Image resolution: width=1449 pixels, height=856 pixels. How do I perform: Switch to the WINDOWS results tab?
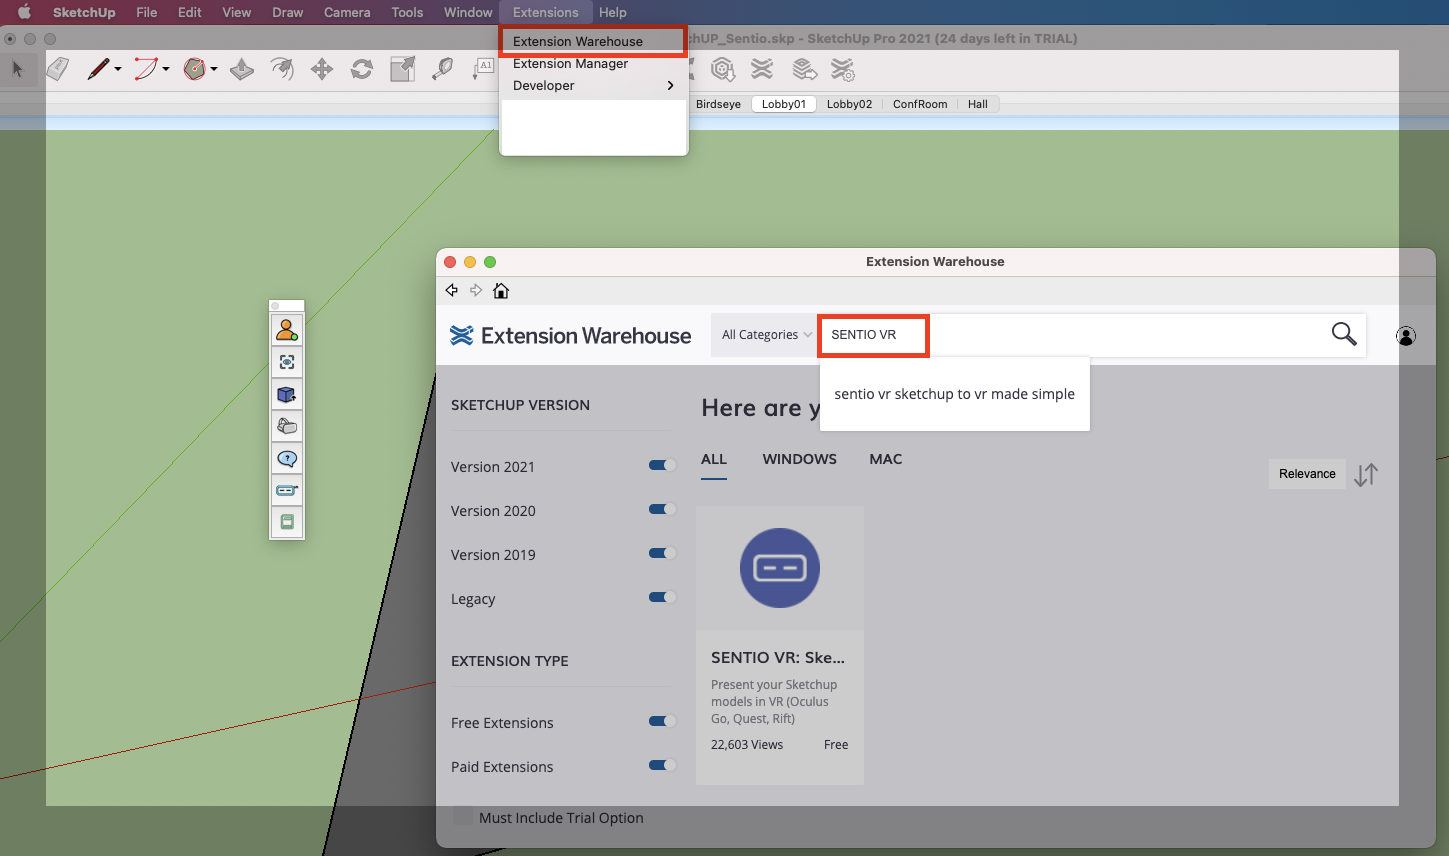pyautogui.click(x=799, y=459)
